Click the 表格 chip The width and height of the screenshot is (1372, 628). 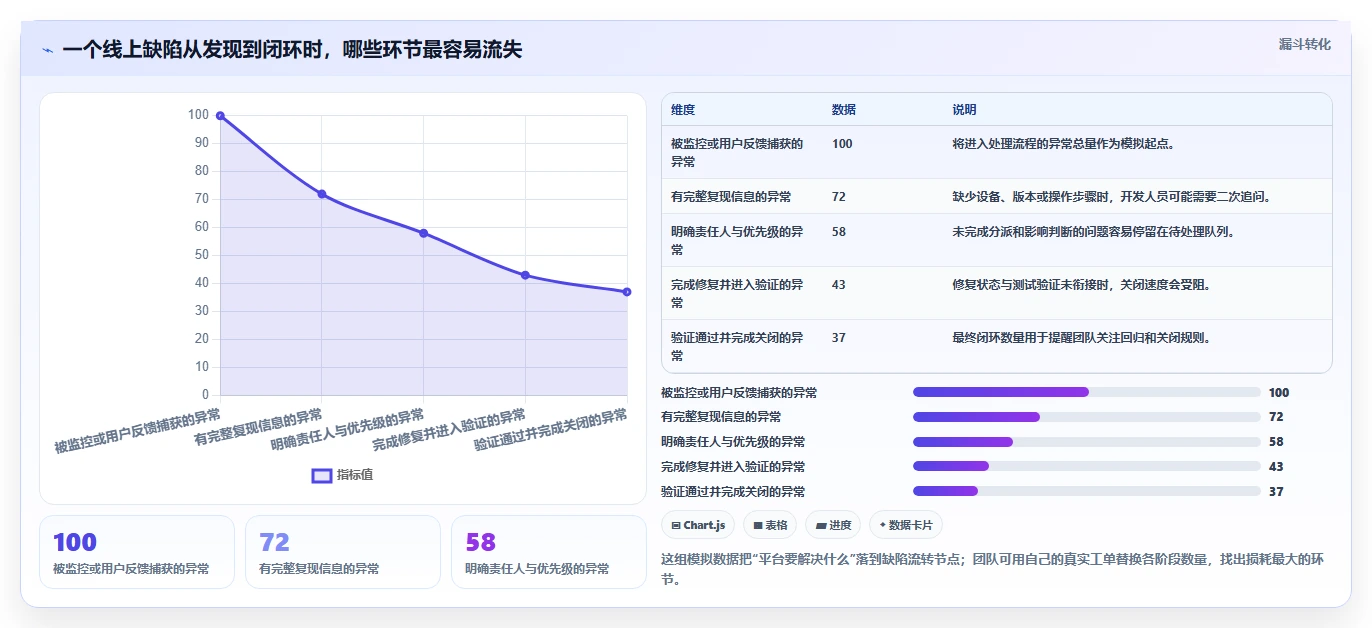(x=770, y=525)
